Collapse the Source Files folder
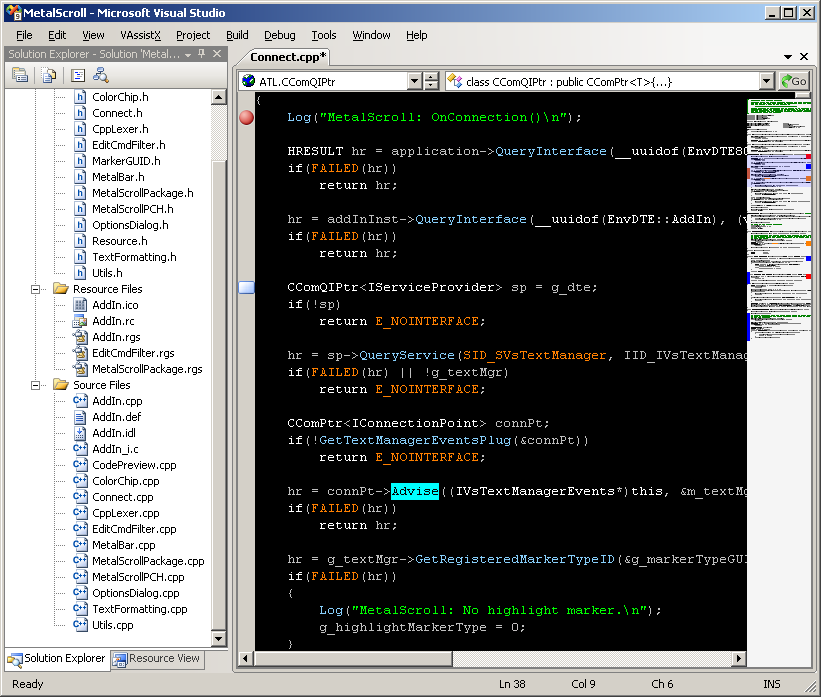 point(36,385)
